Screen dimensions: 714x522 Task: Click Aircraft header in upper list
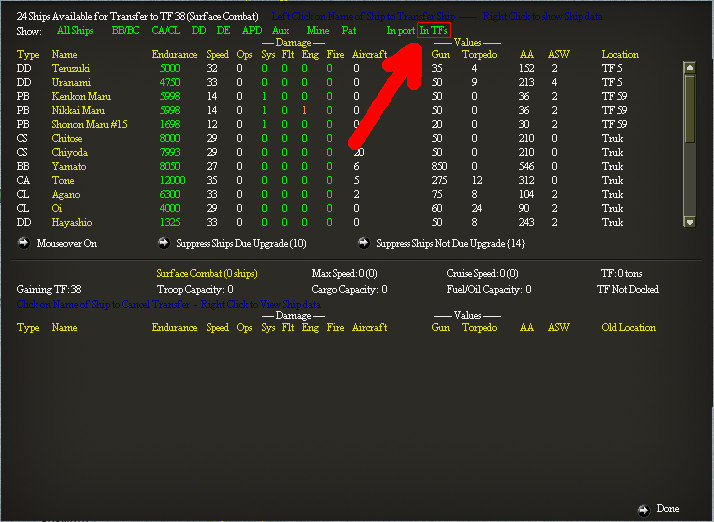point(369,55)
